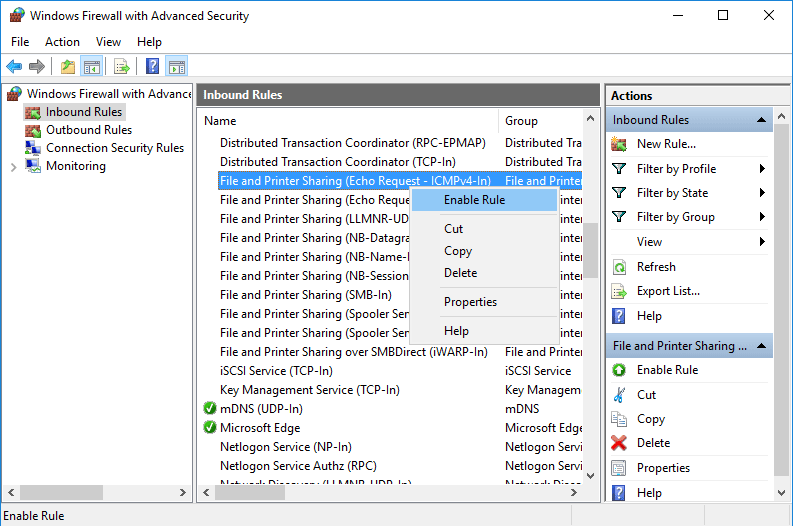This screenshot has height=526, width=793.
Task: Collapse the Inbound Rules actions section
Action: point(761,120)
